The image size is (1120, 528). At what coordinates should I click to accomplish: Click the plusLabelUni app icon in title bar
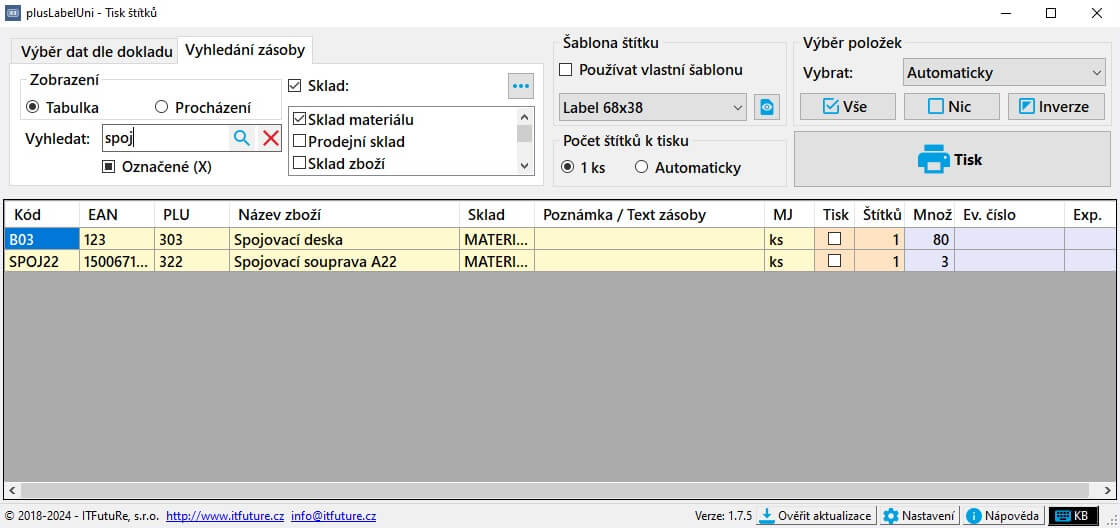click(12, 13)
